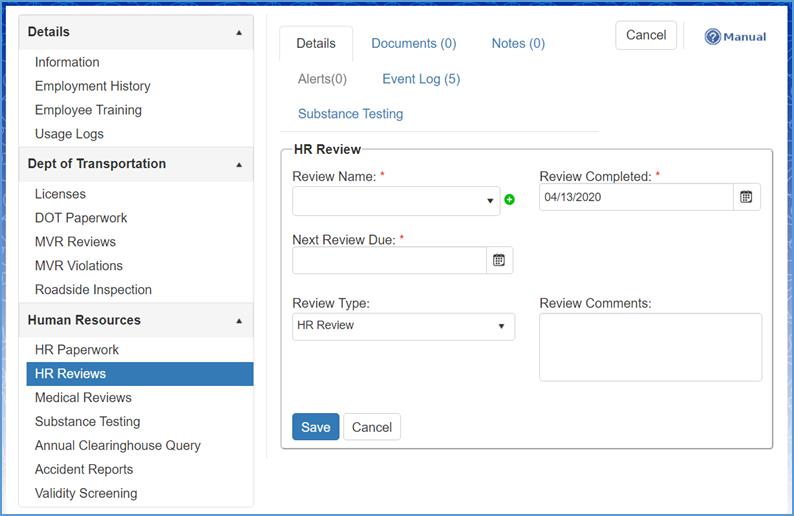Switch to the Documents (0) tab
The image size is (794, 516).
pos(413,43)
